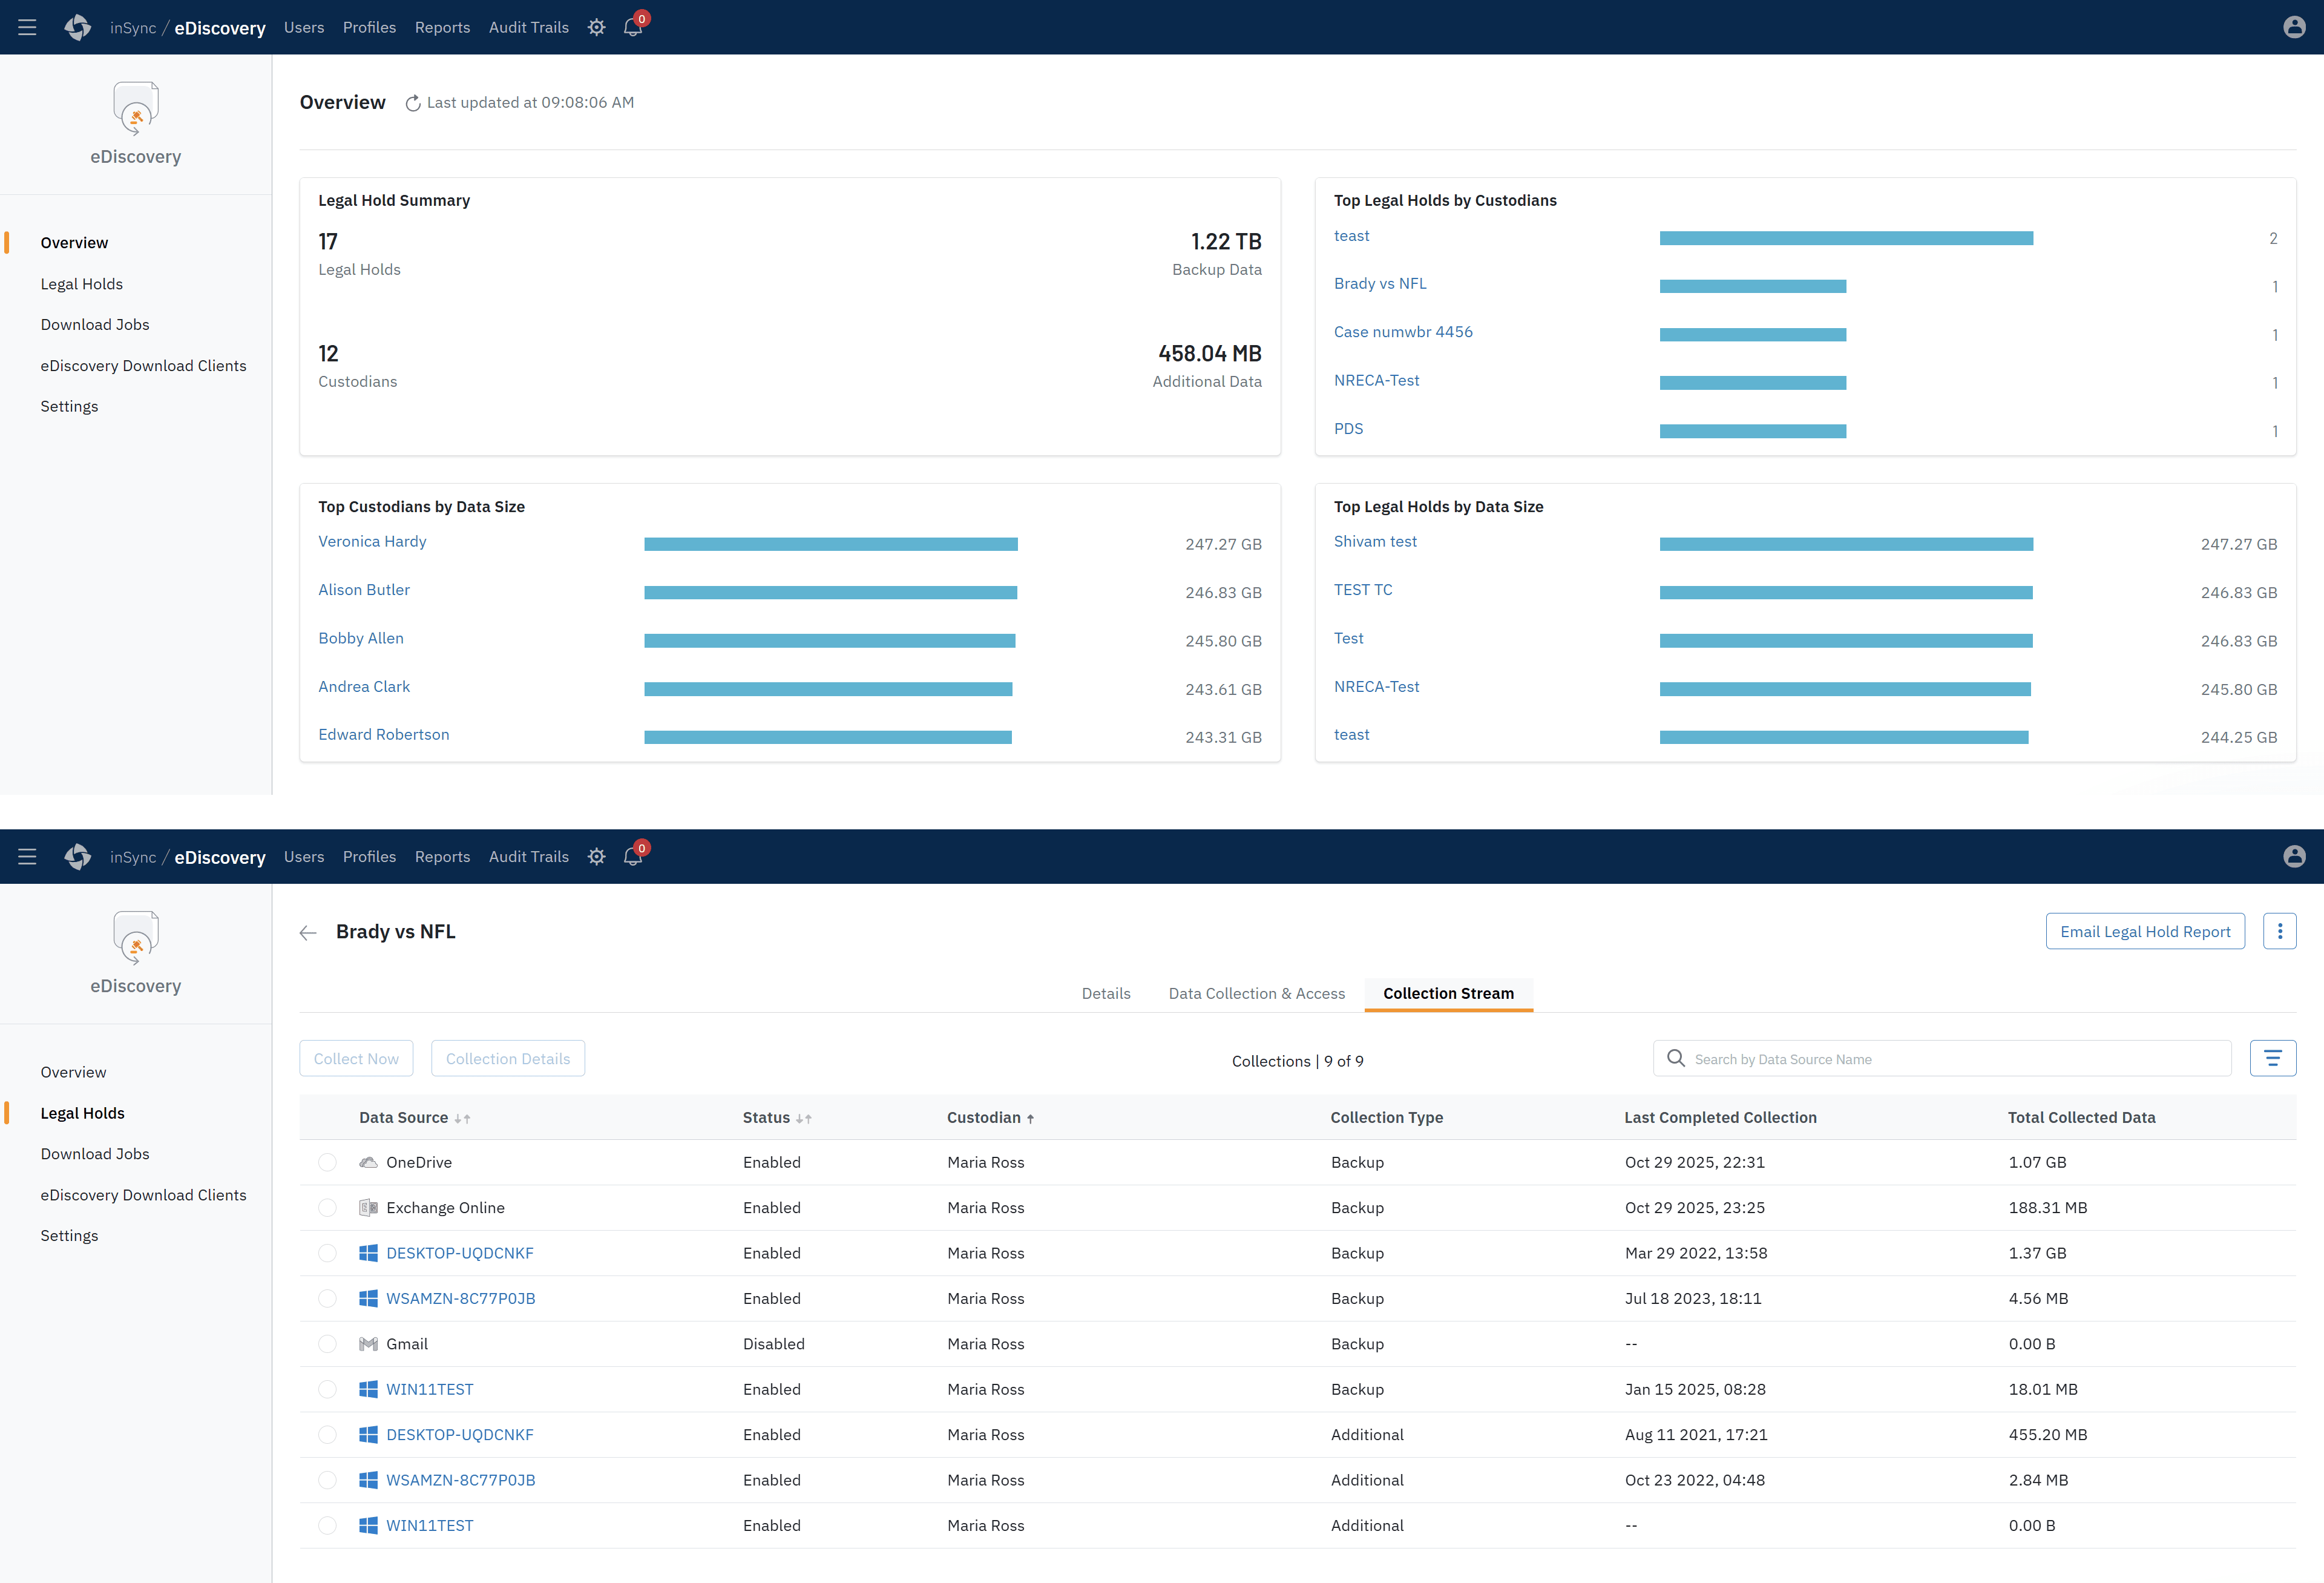Select the Gmail data source radio button
Image resolution: width=2324 pixels, height=1583 pixels.
(327, 1344)
